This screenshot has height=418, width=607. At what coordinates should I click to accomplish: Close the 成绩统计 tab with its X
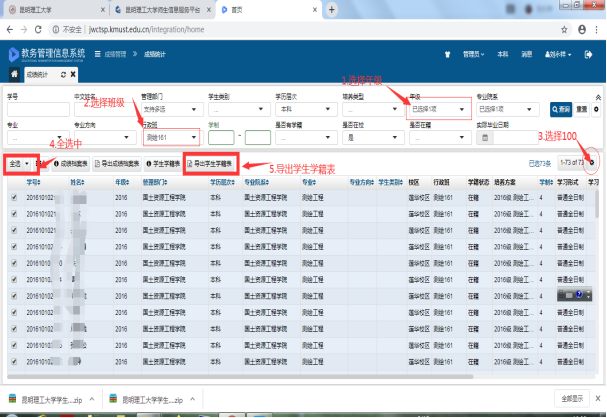pos(73,74)
